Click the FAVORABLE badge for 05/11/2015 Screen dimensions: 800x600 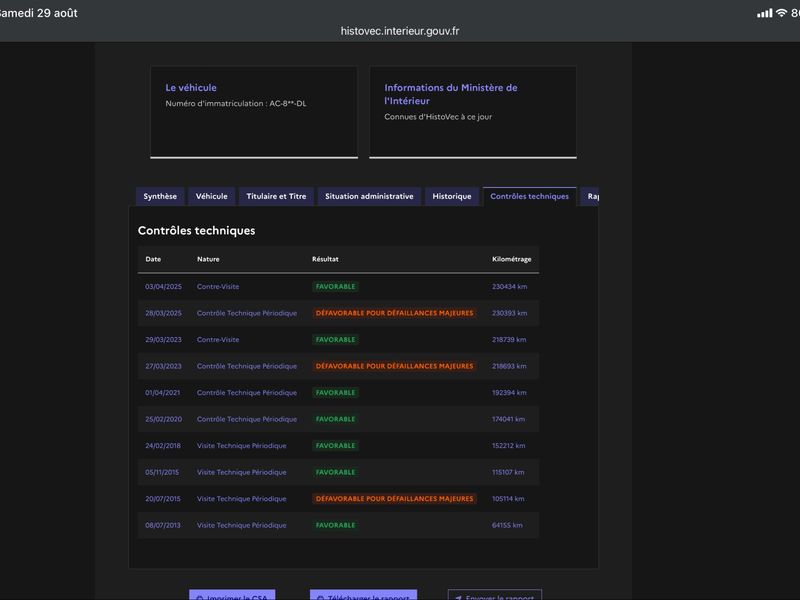click(x=335, y=472)
